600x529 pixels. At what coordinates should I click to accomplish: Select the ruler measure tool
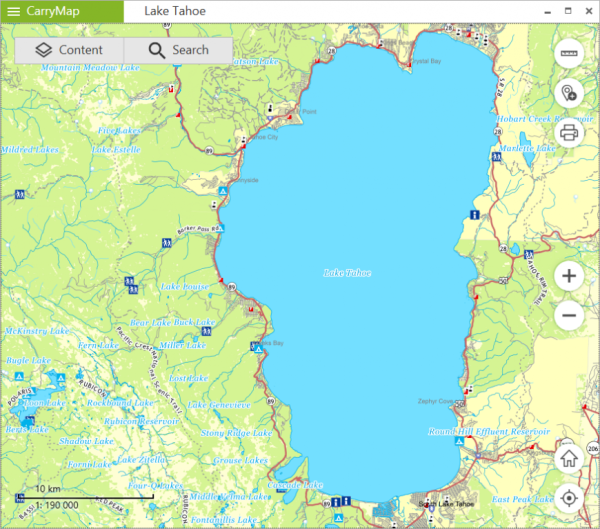[x=569, y=55]
